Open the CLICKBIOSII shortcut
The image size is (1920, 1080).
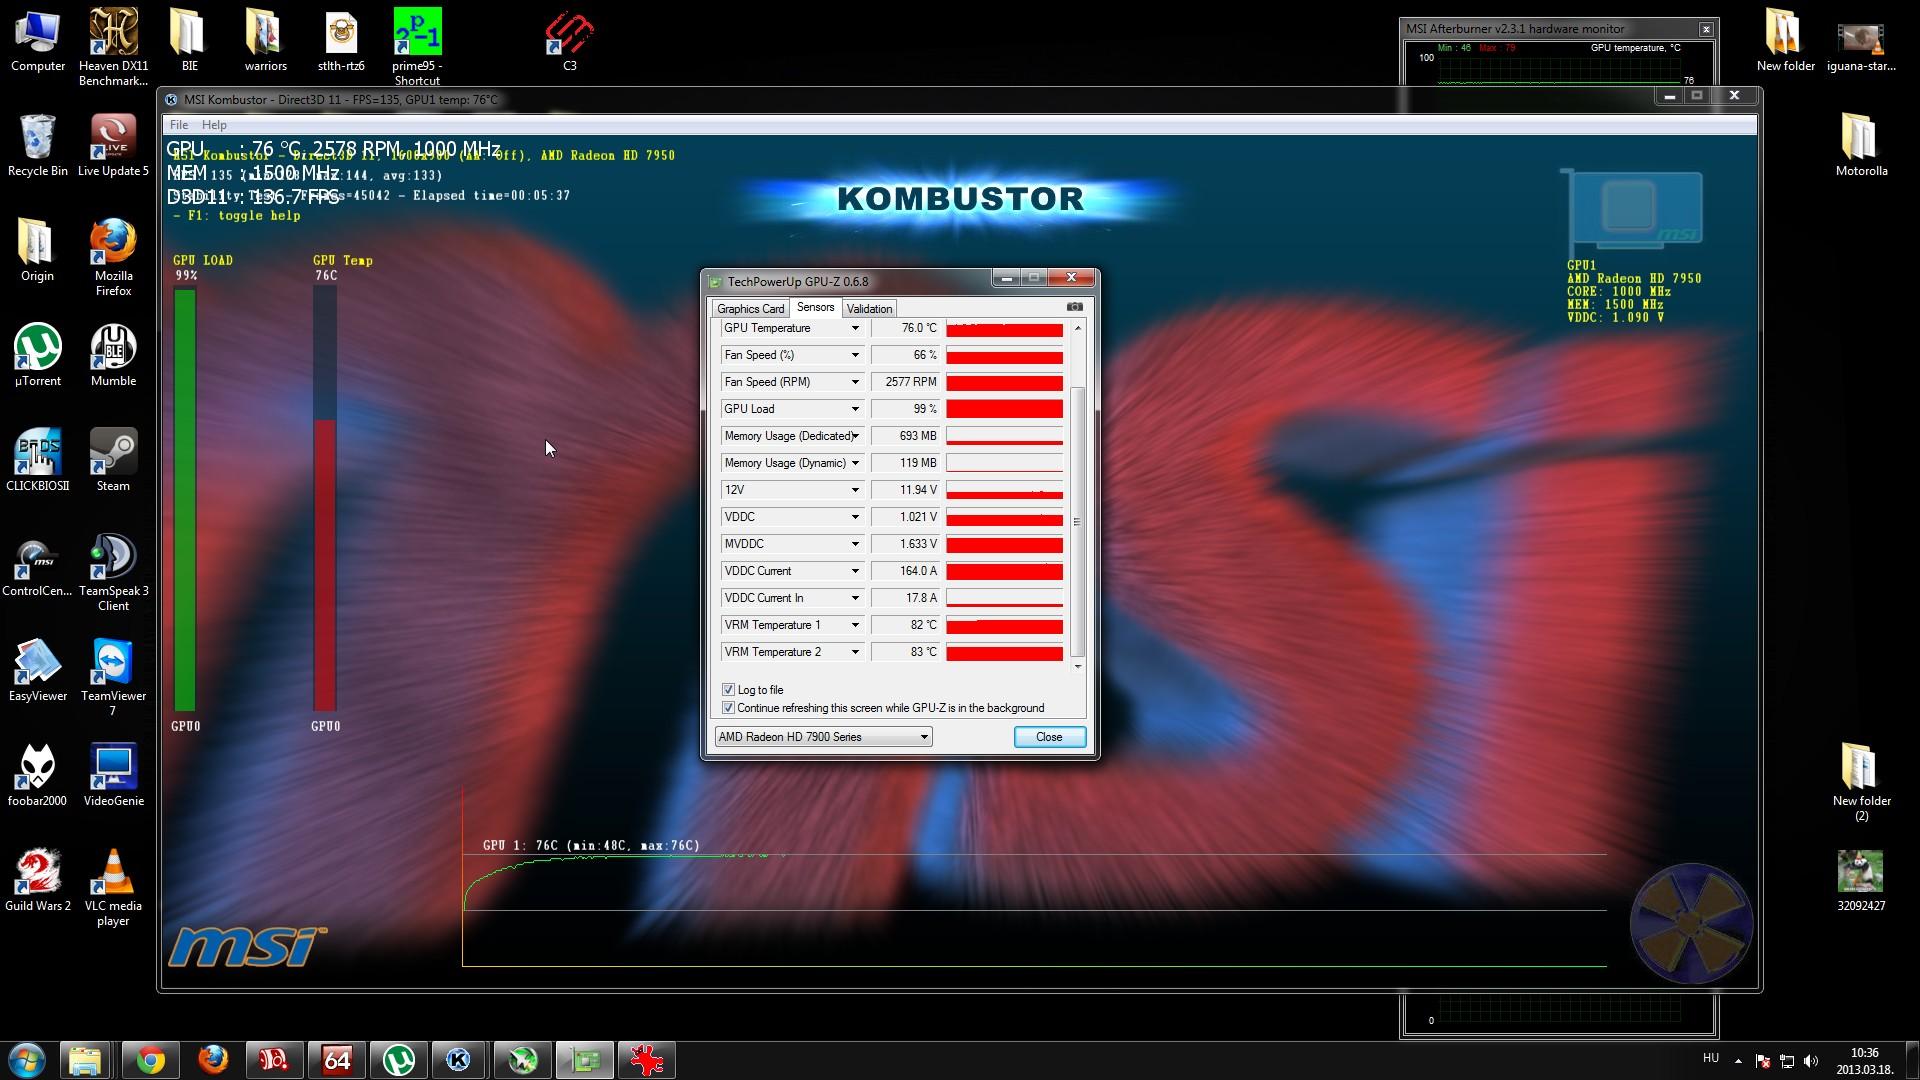38,460
